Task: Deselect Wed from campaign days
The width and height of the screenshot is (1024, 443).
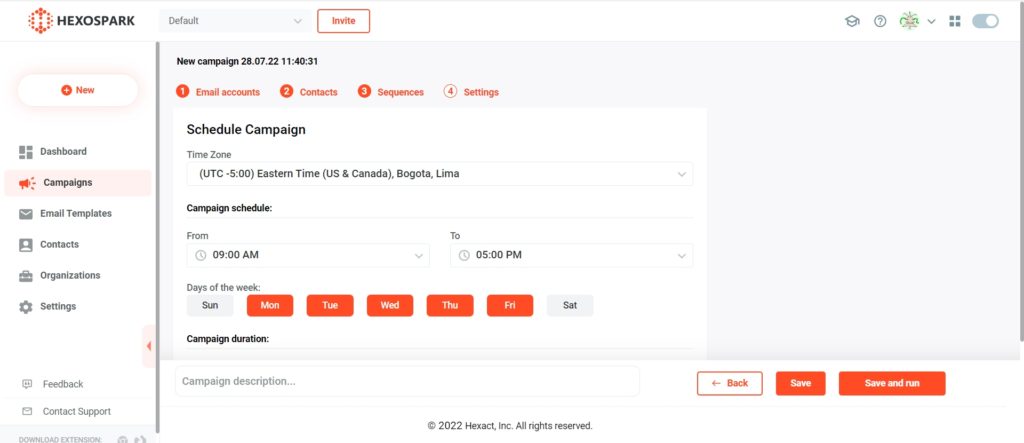Action: pyautogui.click(x=390, y=305)
